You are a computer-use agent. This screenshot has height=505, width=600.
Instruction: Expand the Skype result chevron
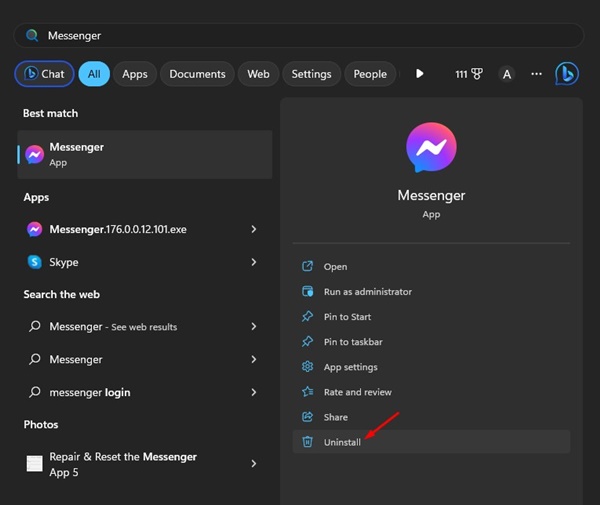pyautogui.click(x=254, y=262)
